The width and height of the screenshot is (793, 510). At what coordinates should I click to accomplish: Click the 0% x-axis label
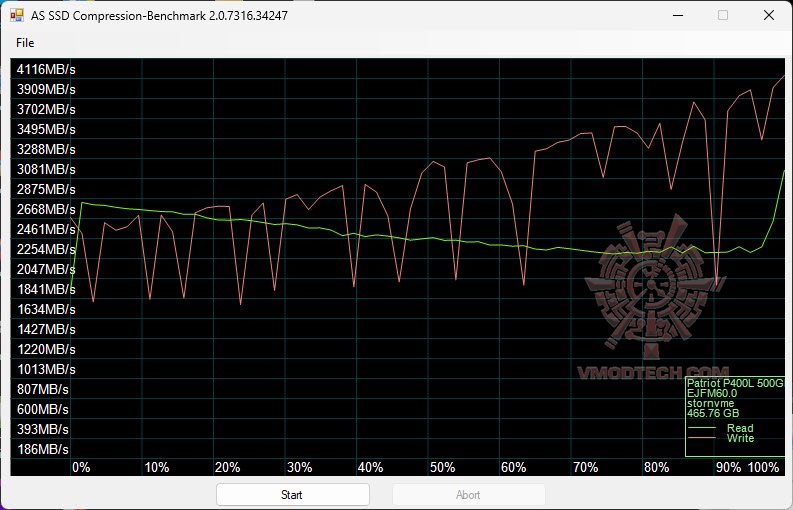point(81,467)
